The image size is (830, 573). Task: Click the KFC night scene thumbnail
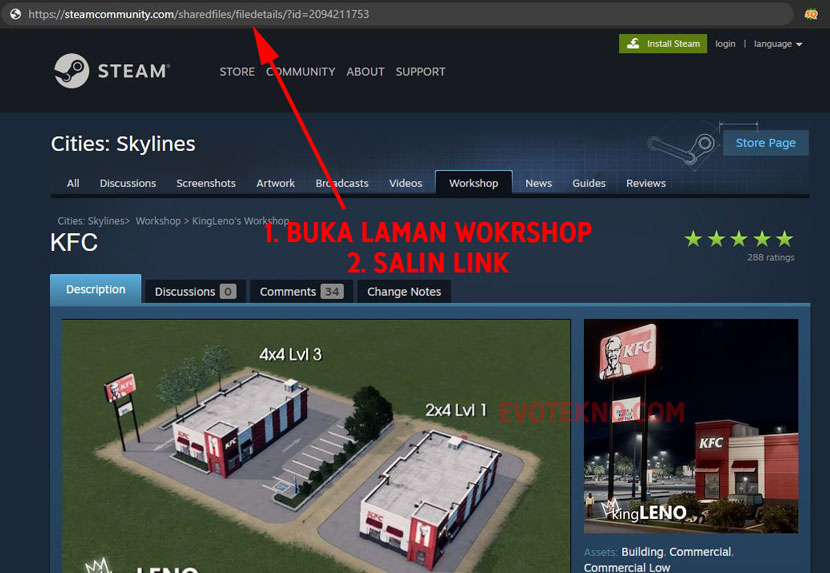point(691,426)
